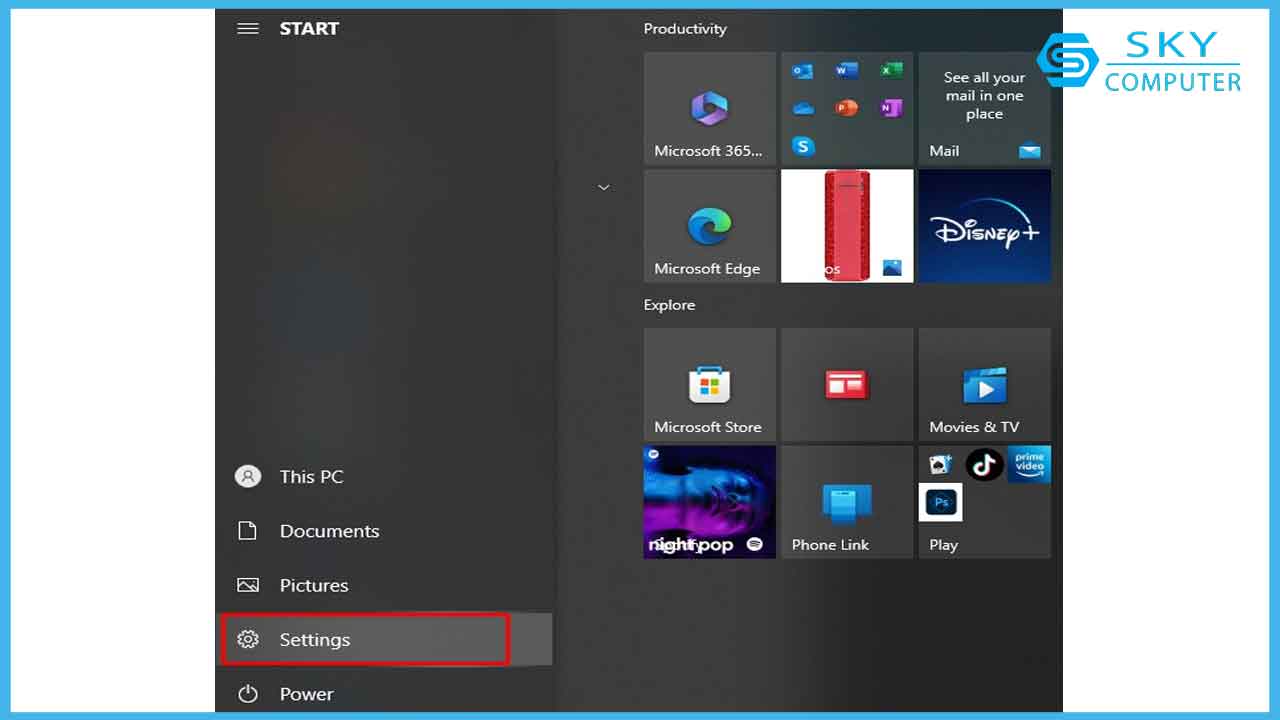The image size is (1280, 720).
Task: Click the Explore group header
Action: [669, 305]
